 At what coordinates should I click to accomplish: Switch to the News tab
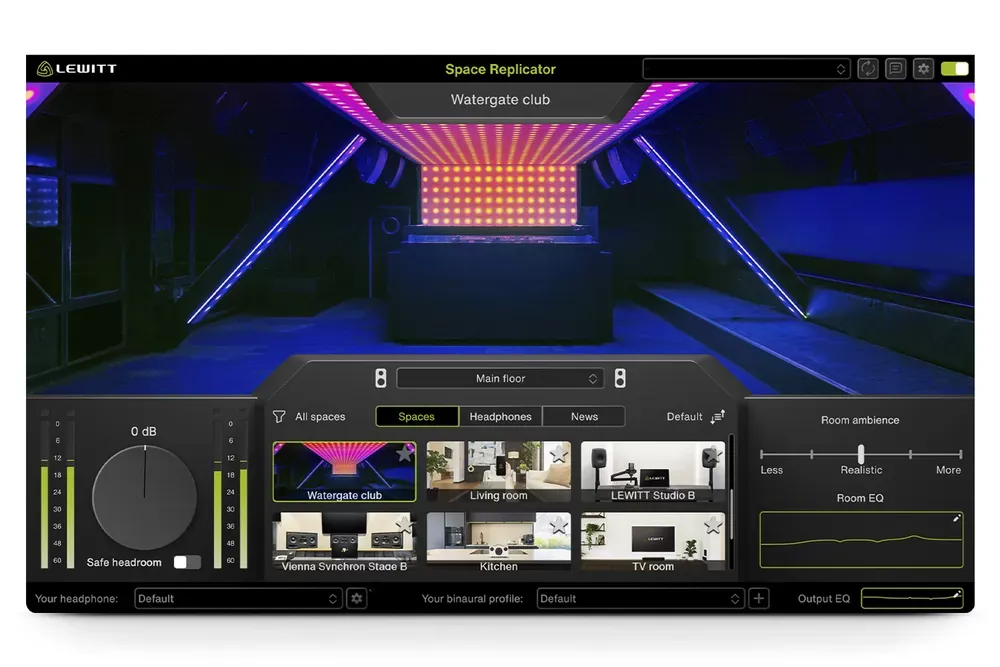click(584, 416)
